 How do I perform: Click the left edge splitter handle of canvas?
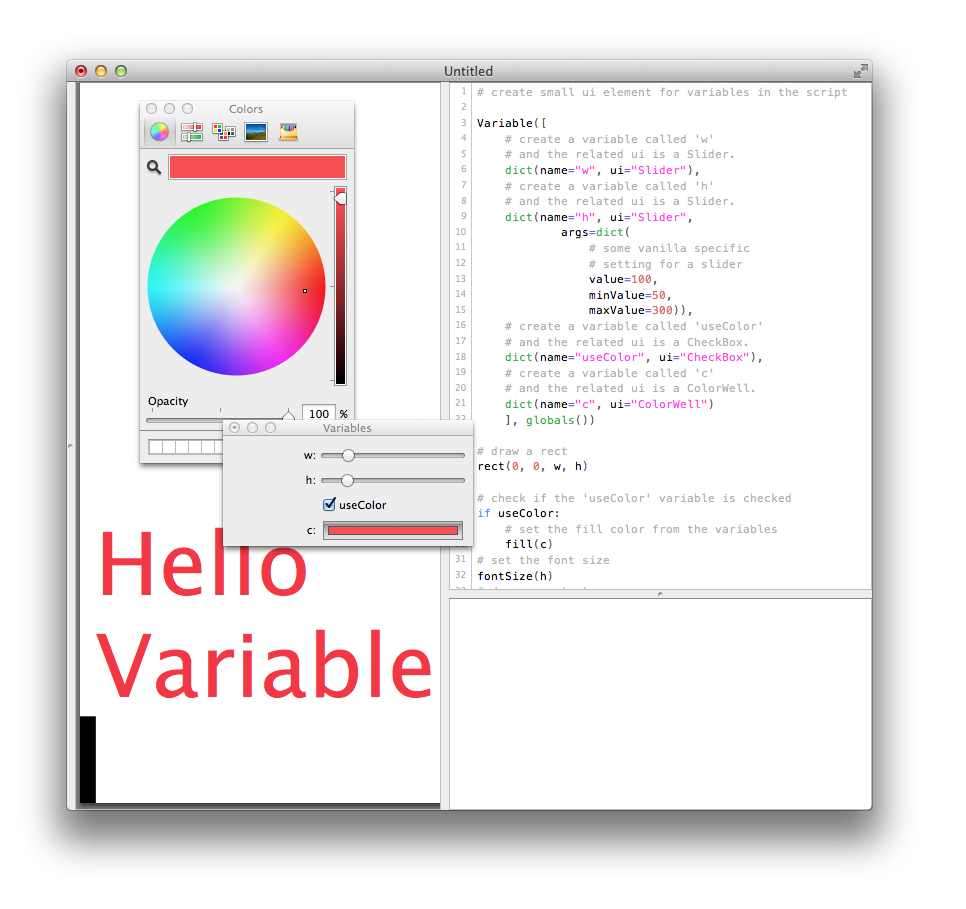[x=70, y=445]
